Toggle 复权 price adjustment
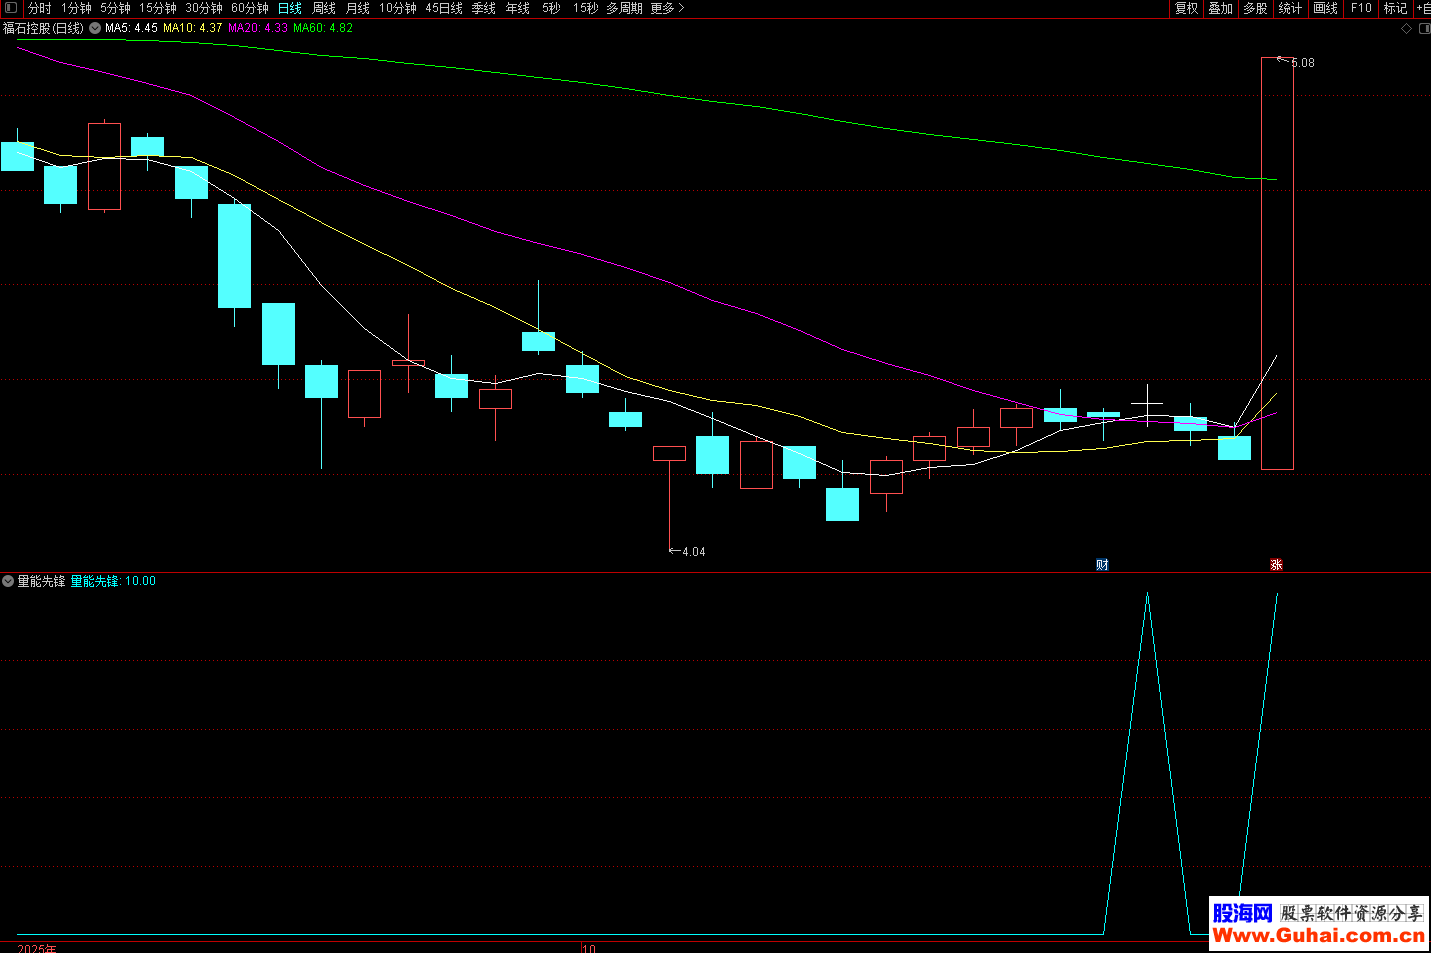The height and width of the screenshot is (953, 1431). point(1186,8)
